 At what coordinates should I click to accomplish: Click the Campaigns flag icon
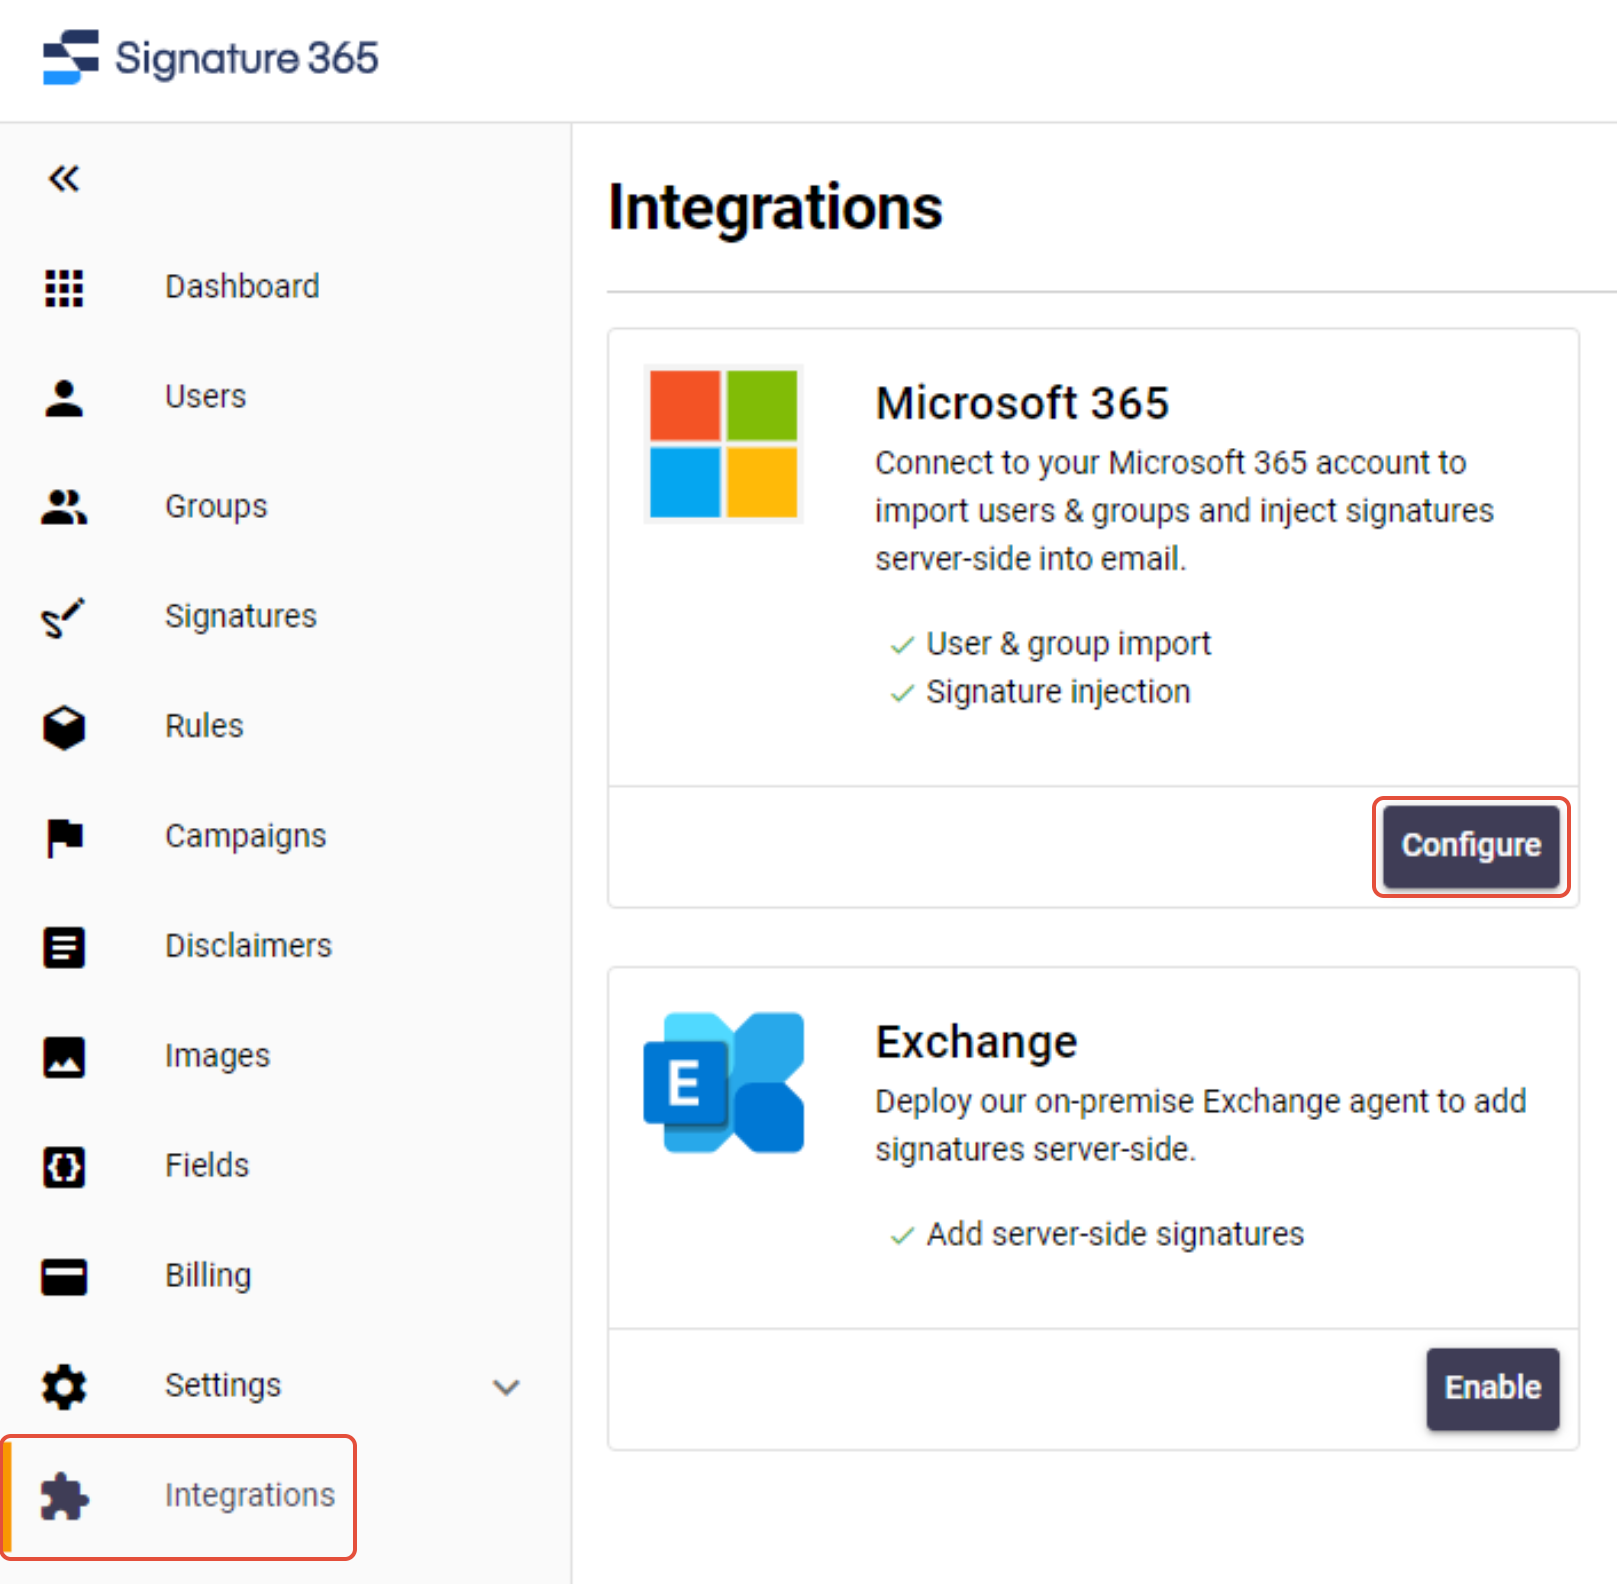click(x=65, y=838)
